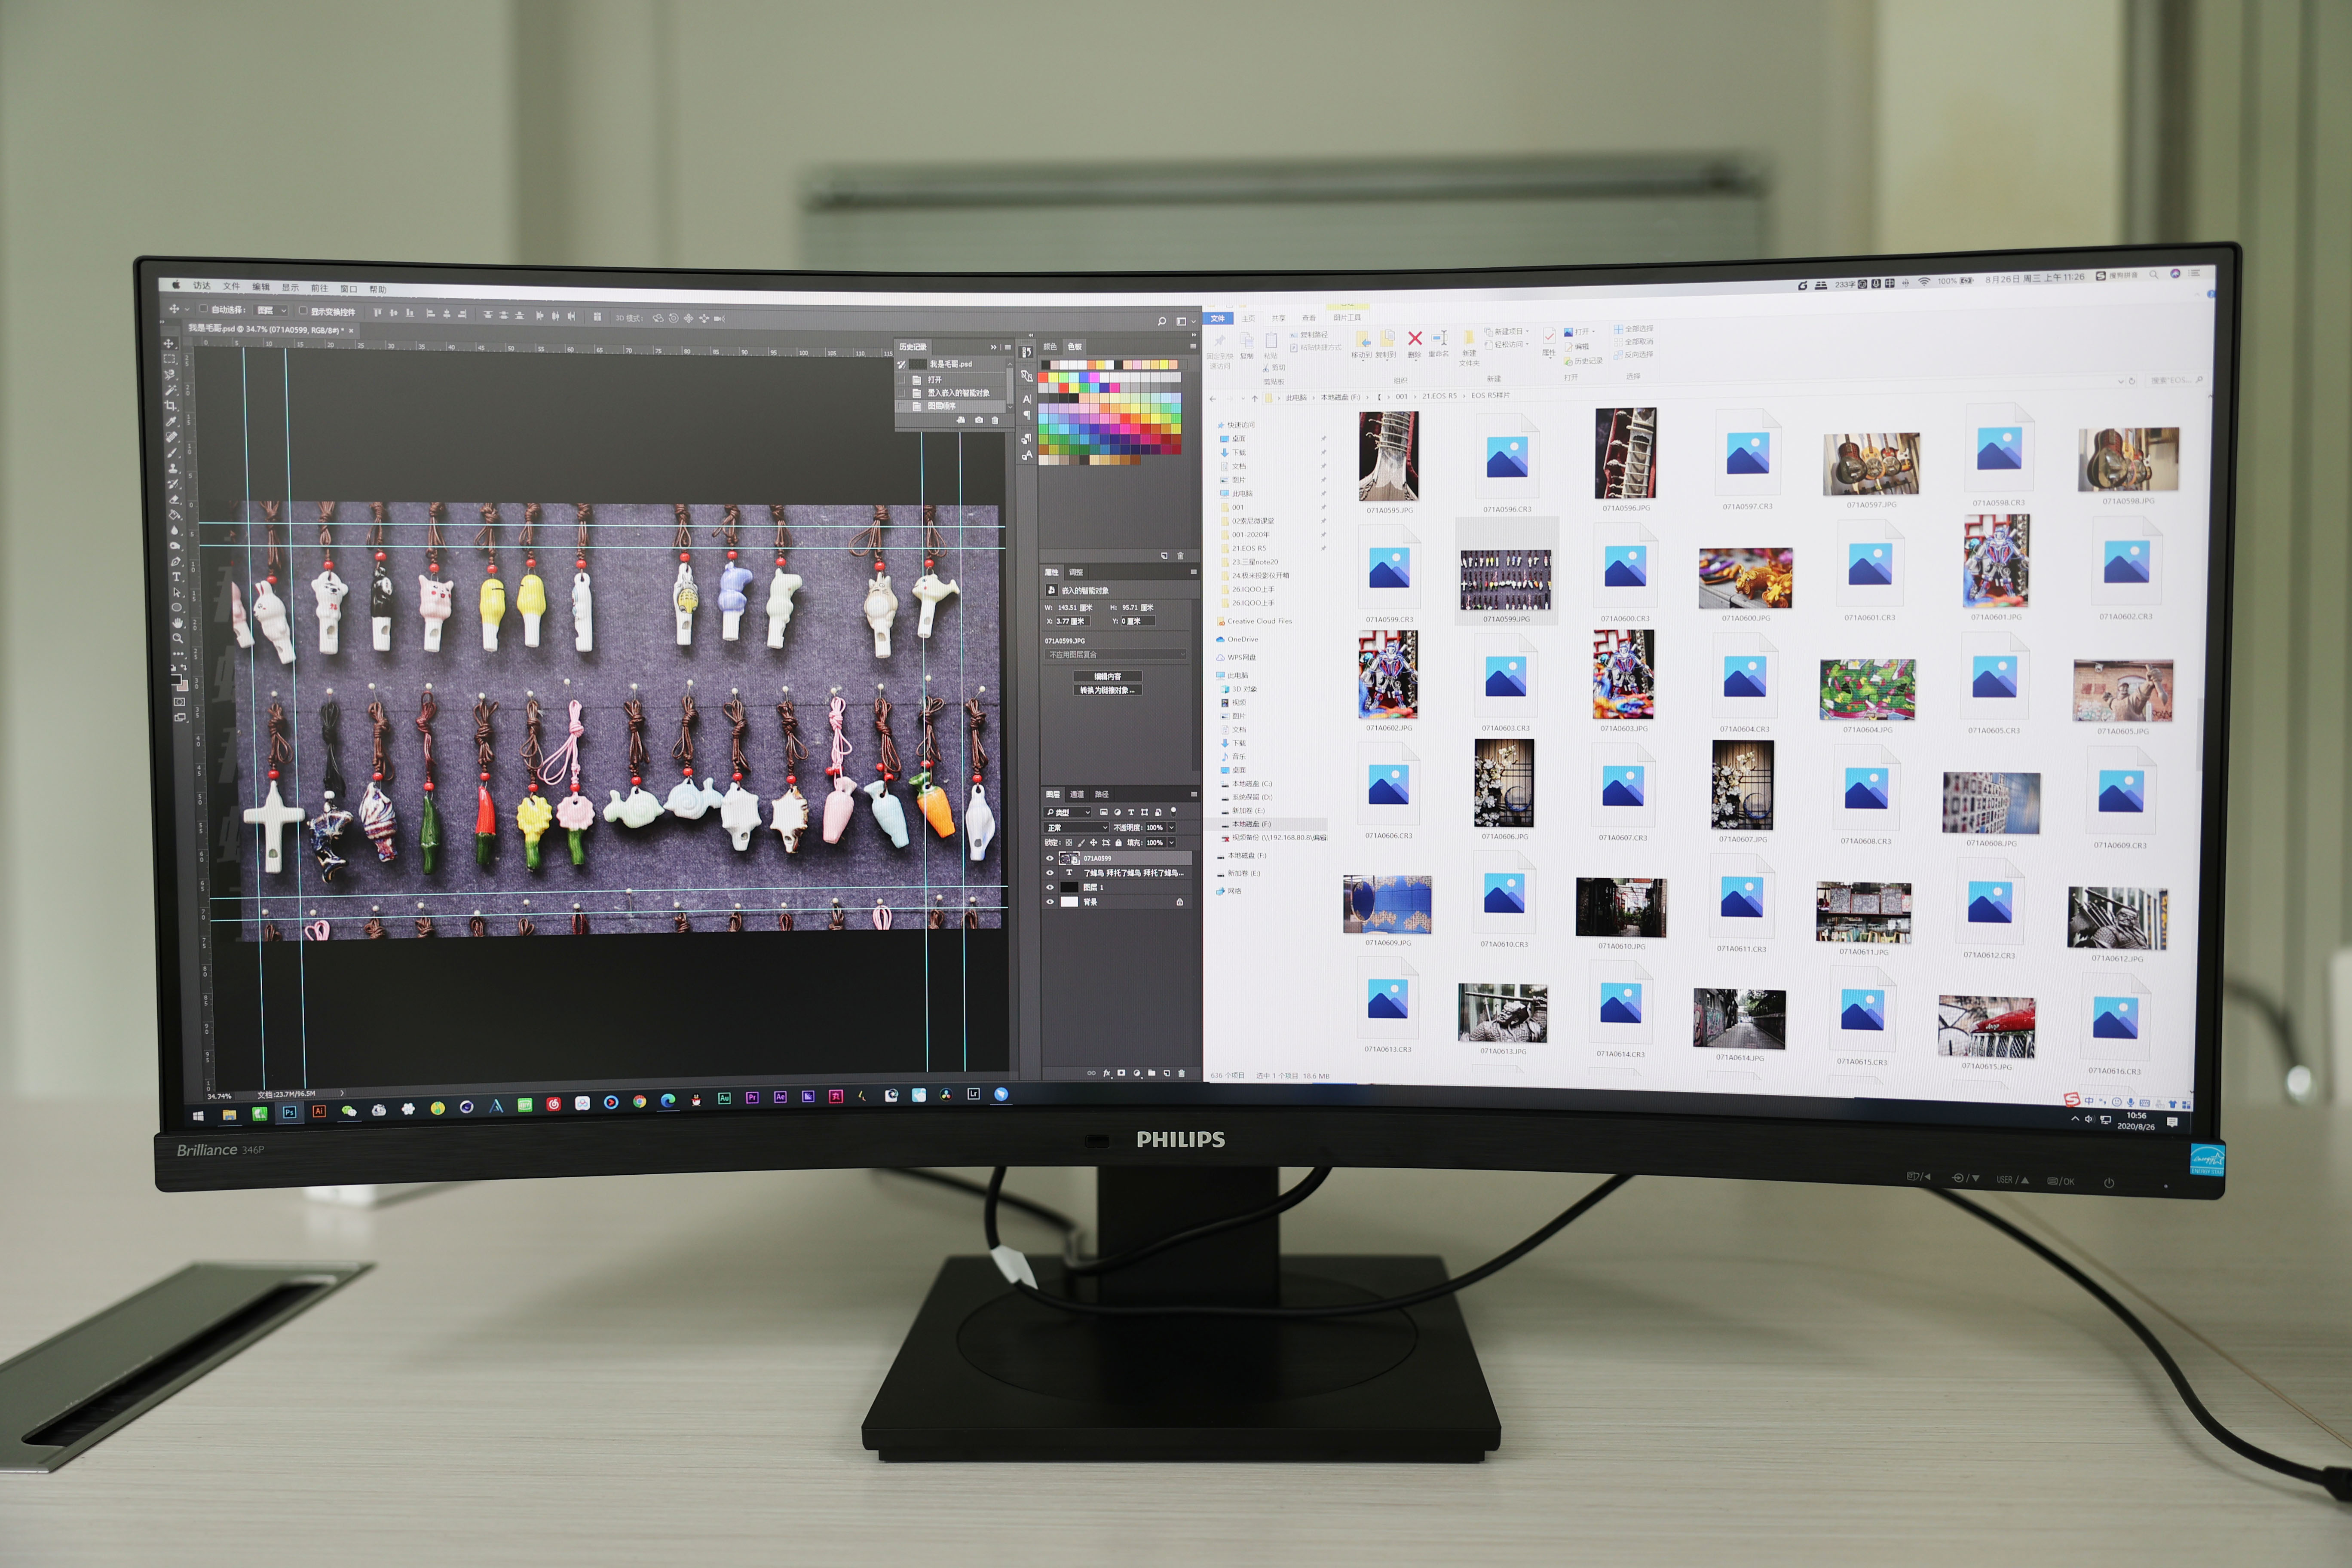The width and height of the screenshot is (2352, 1568).
Task: Click 全部选择 in Explorer ribbon
Action: pyautogui.click(x=1634, y=329)
